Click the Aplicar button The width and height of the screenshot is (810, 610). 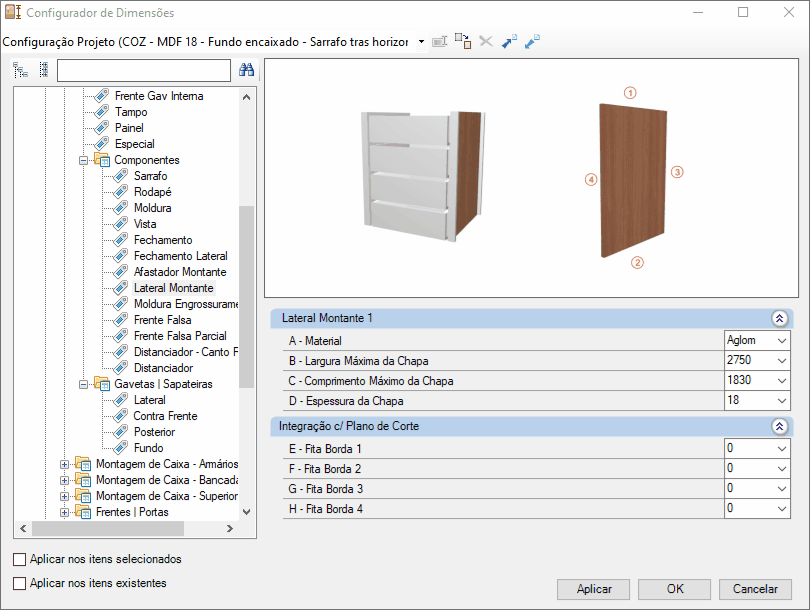pyautogui.click(x=594, y=589)
